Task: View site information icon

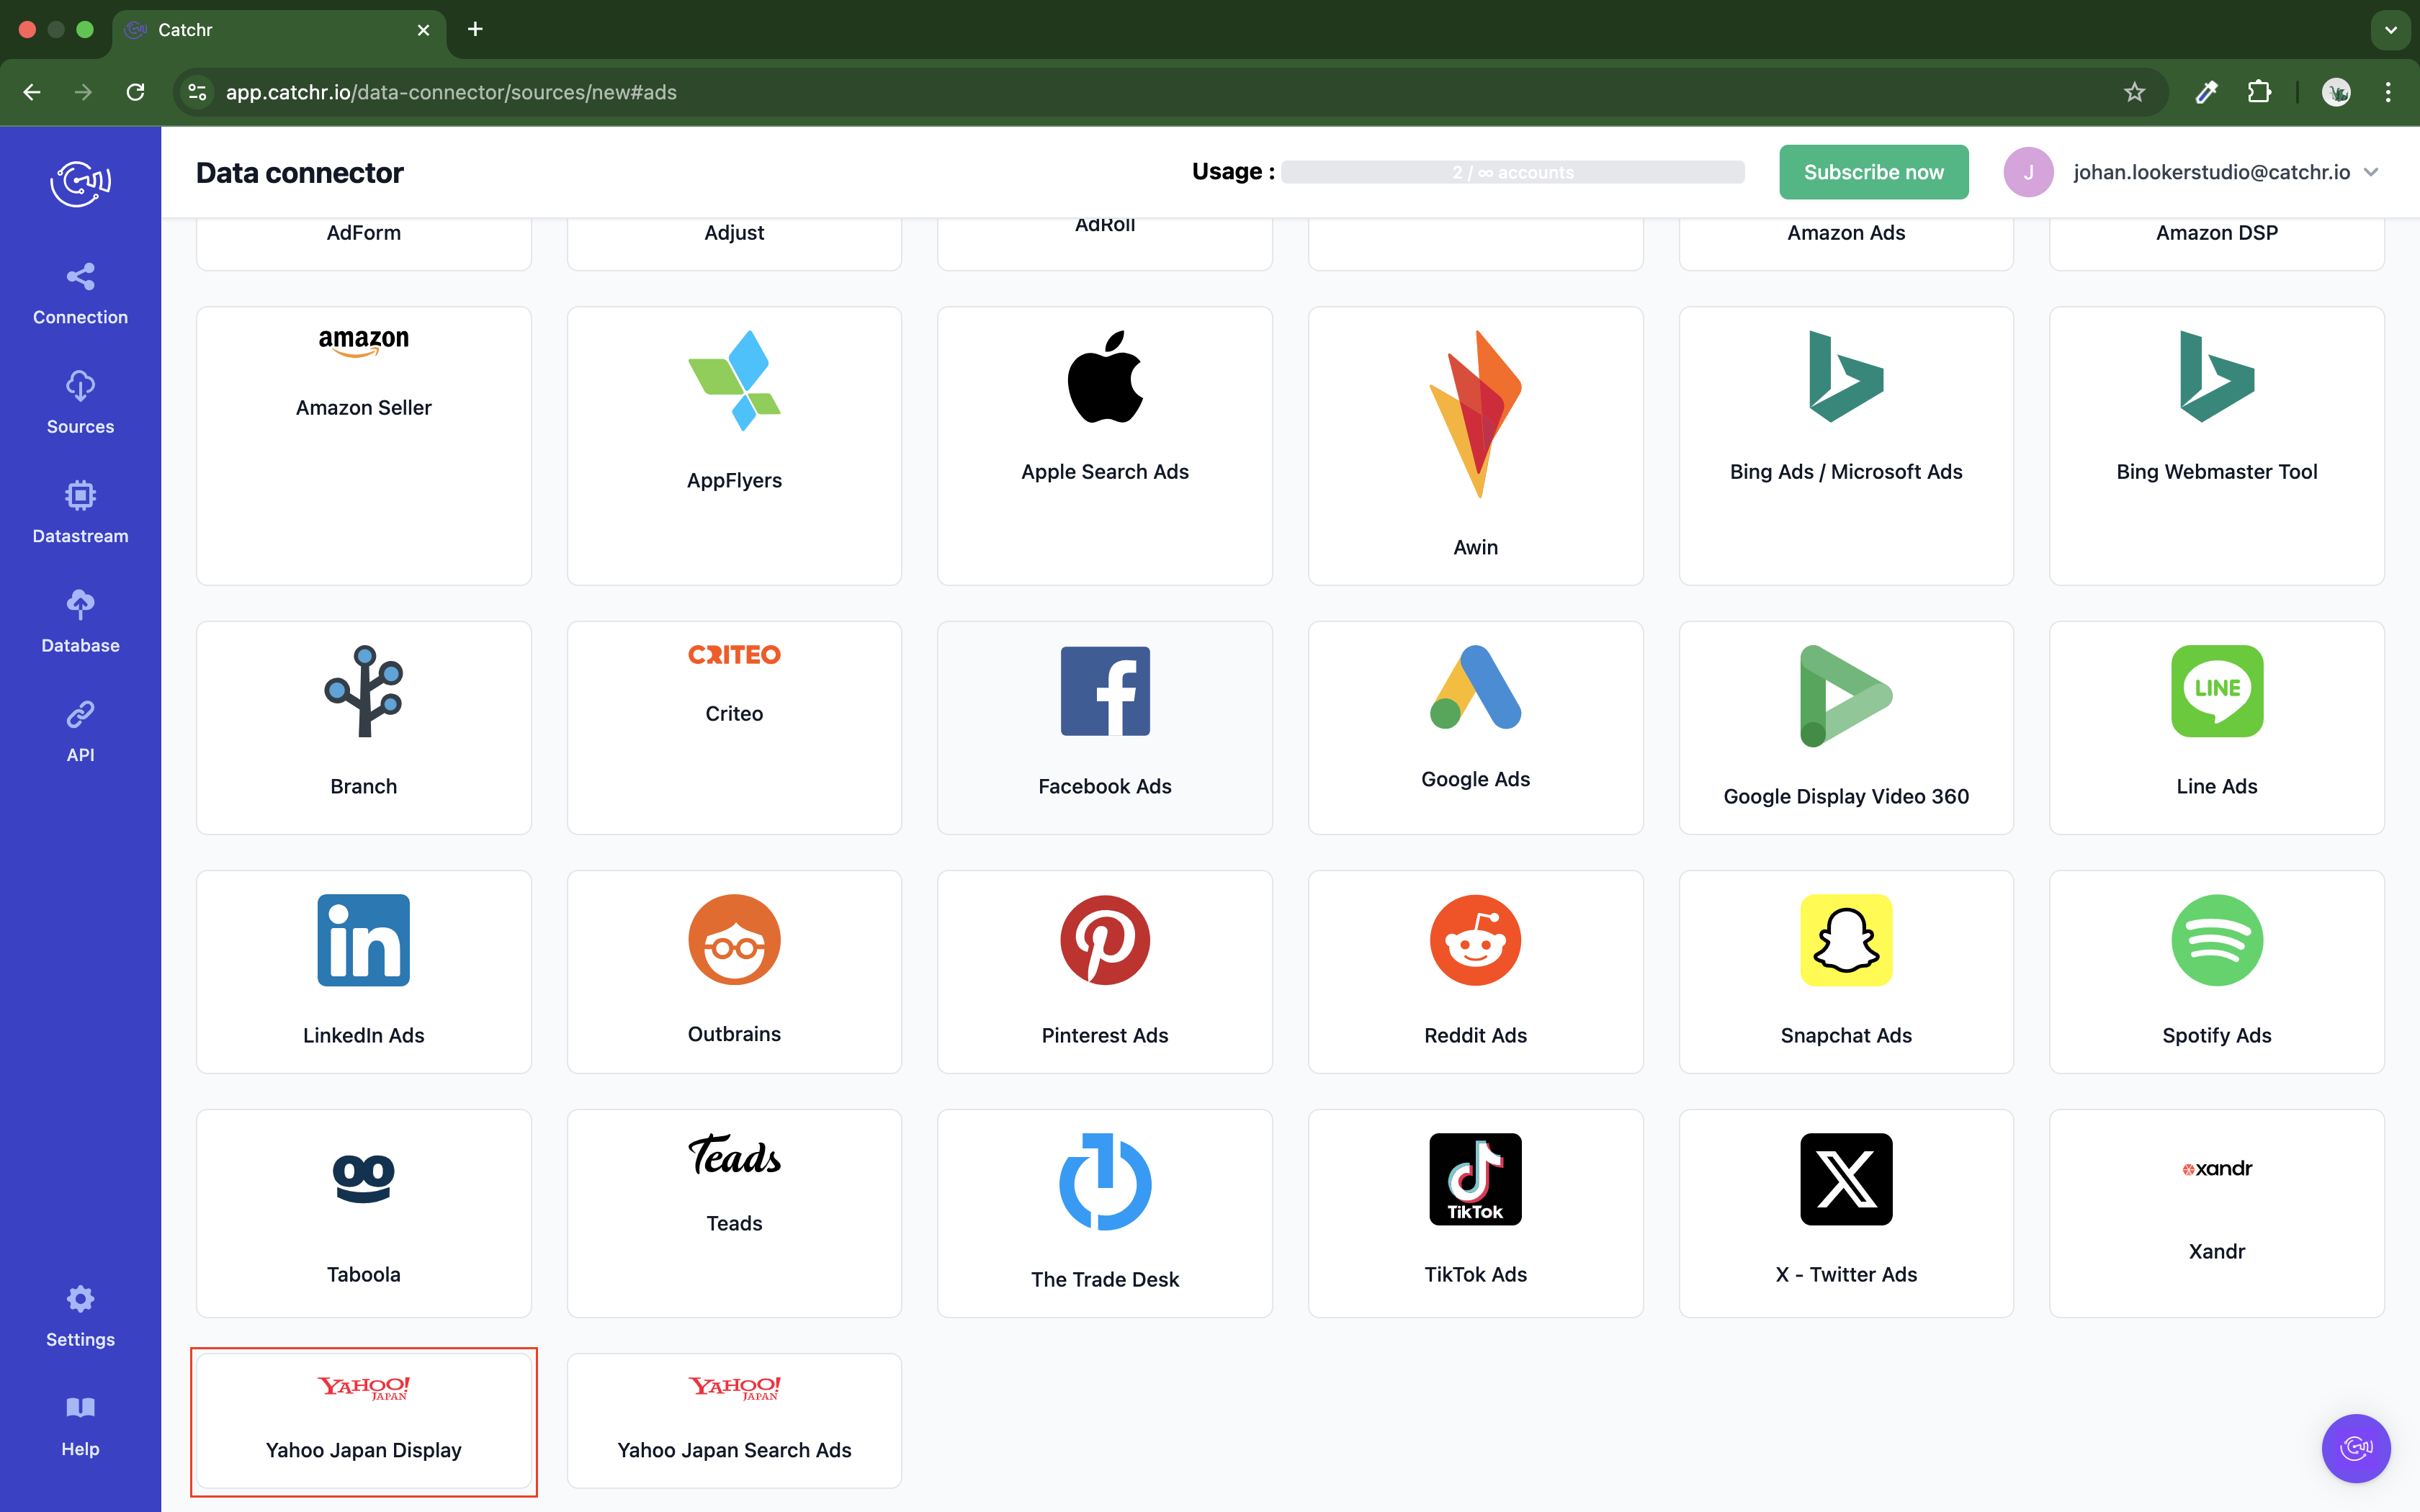Action: tap(197, 92)
